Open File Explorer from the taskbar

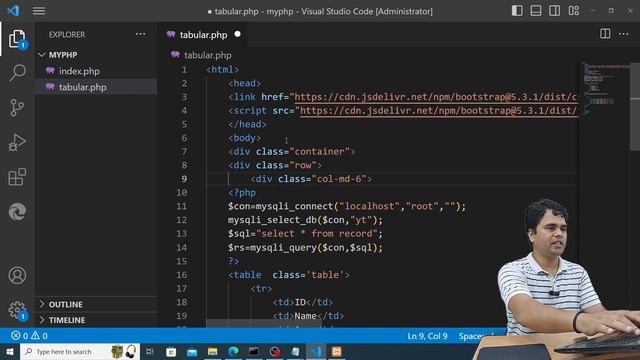pyautogui.click(x=212, y=351)
